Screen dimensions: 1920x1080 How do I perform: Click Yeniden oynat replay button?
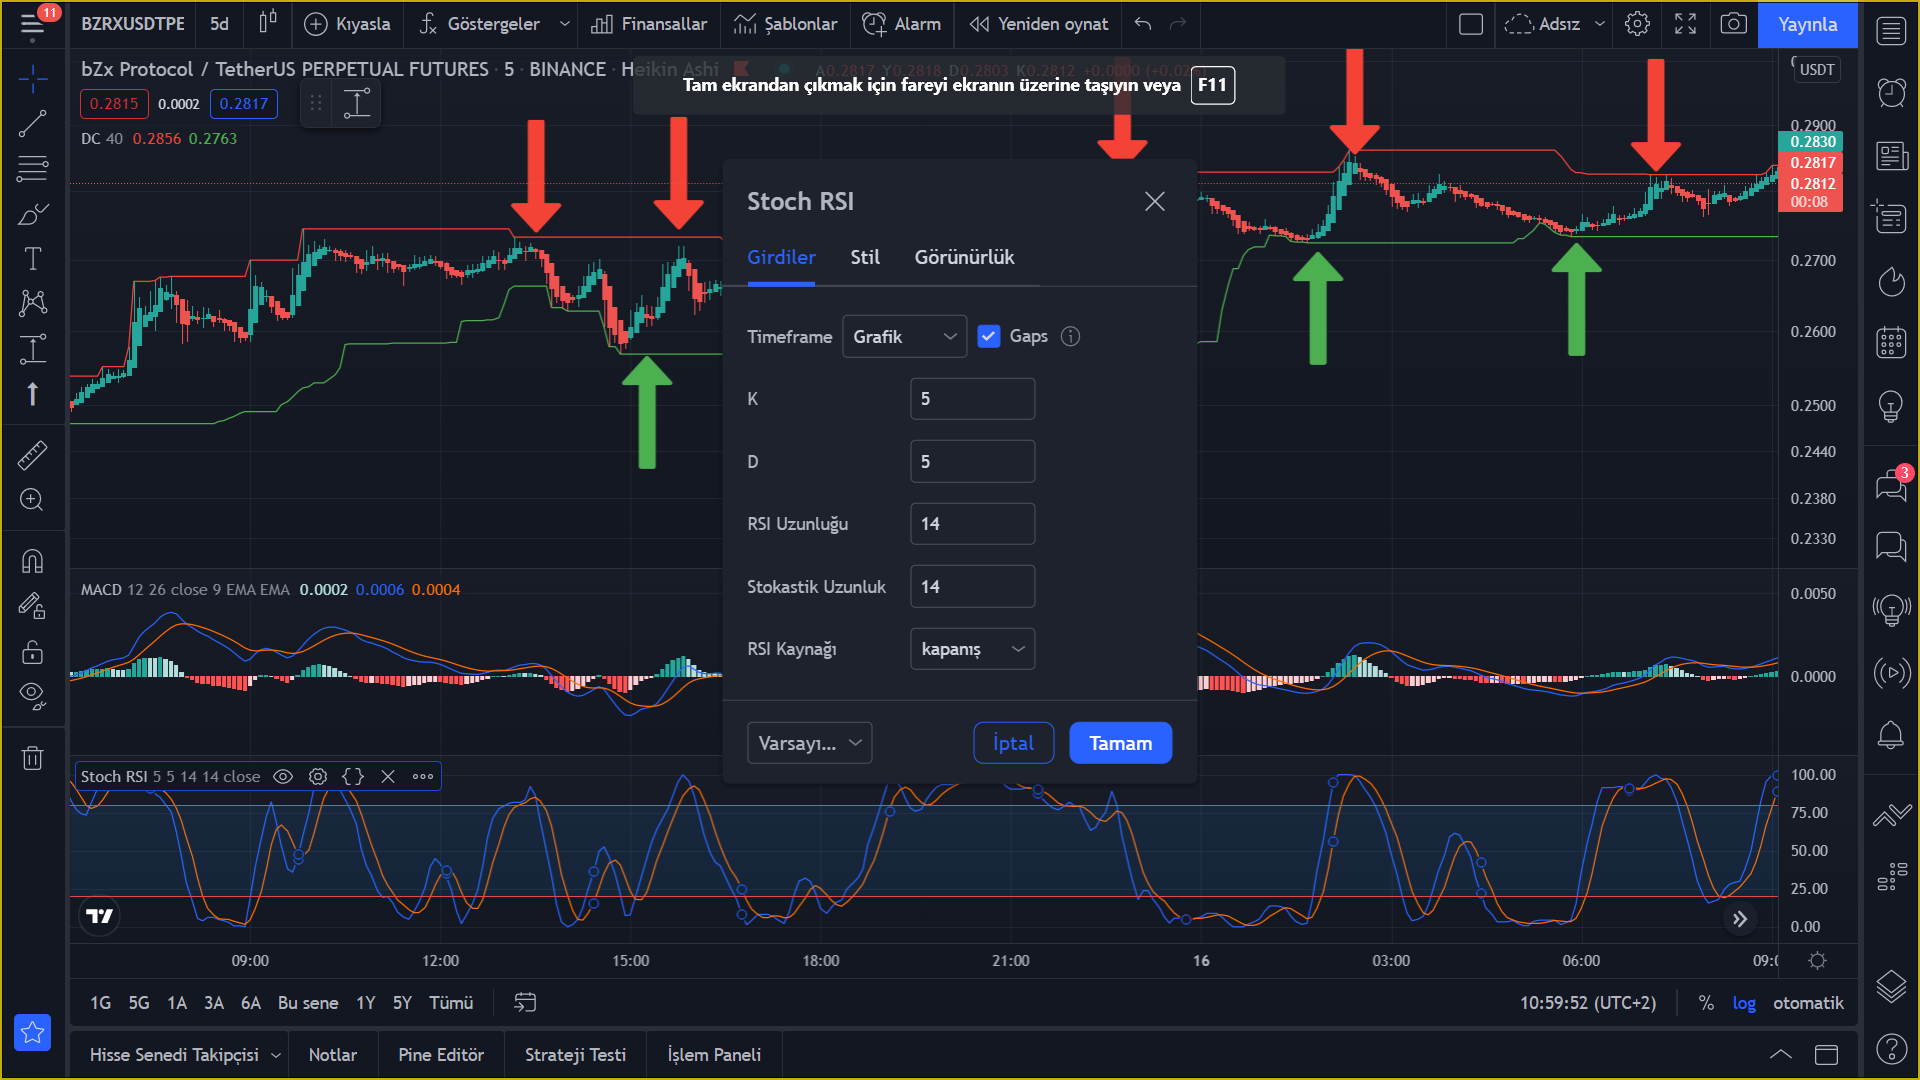point(1038,24)
